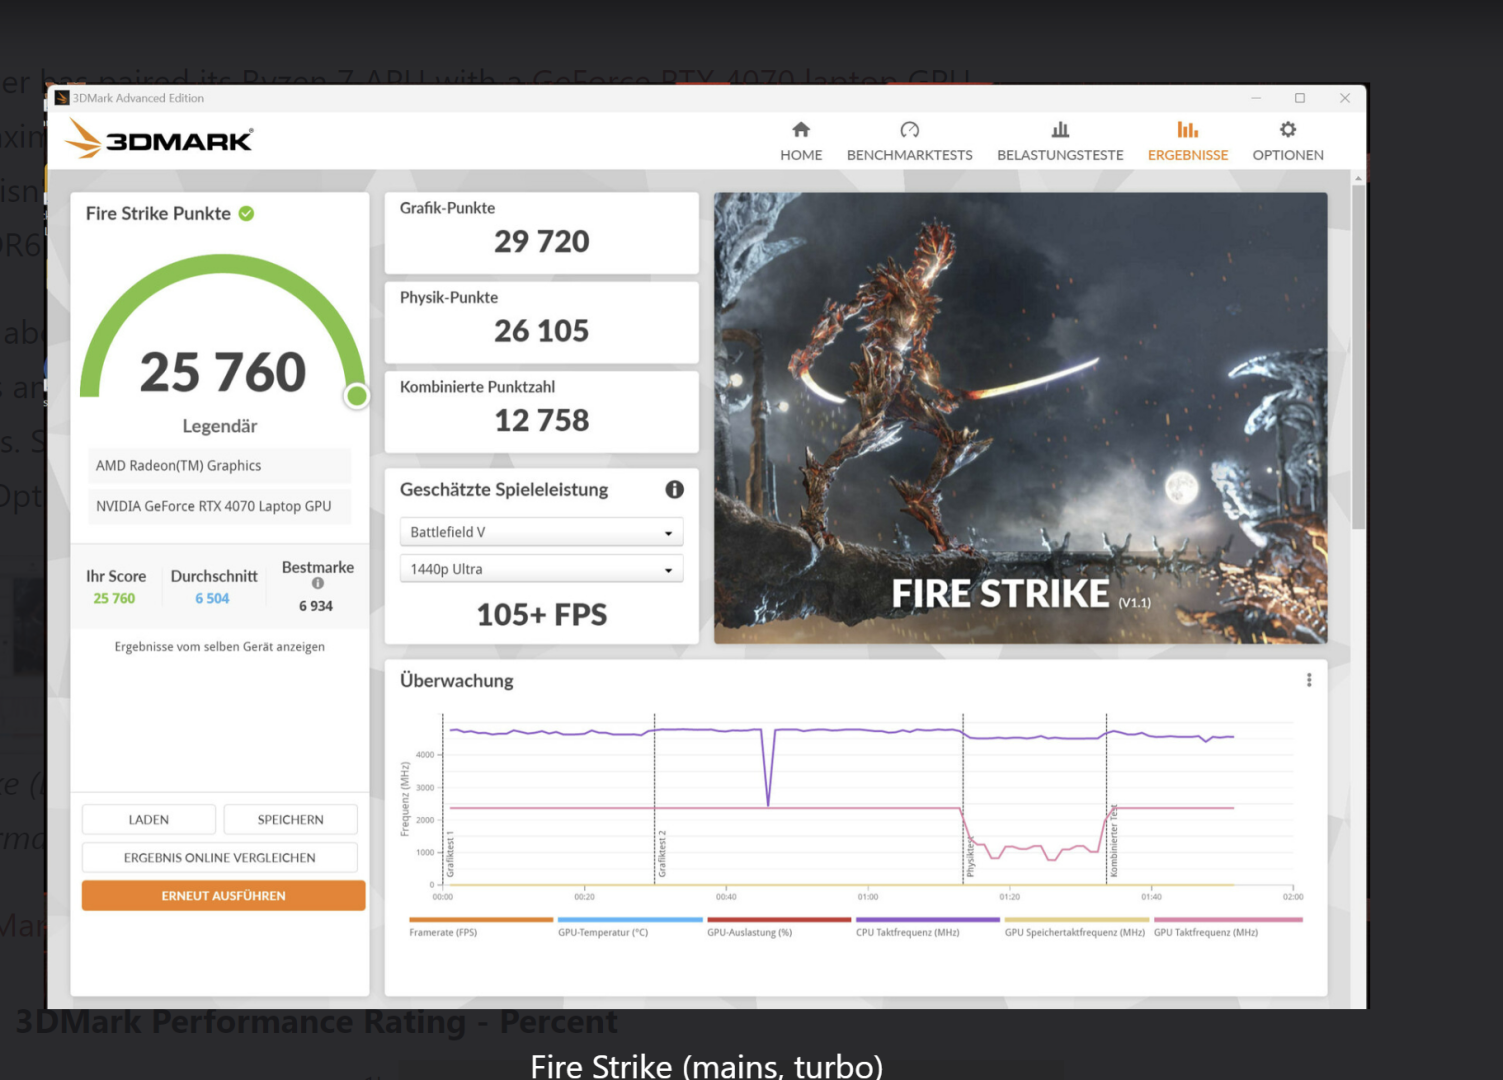This screenshot has width=1503, height=1080.
Task: Toggle the Framerate (FPS) legend color
Action: [481, 920]
